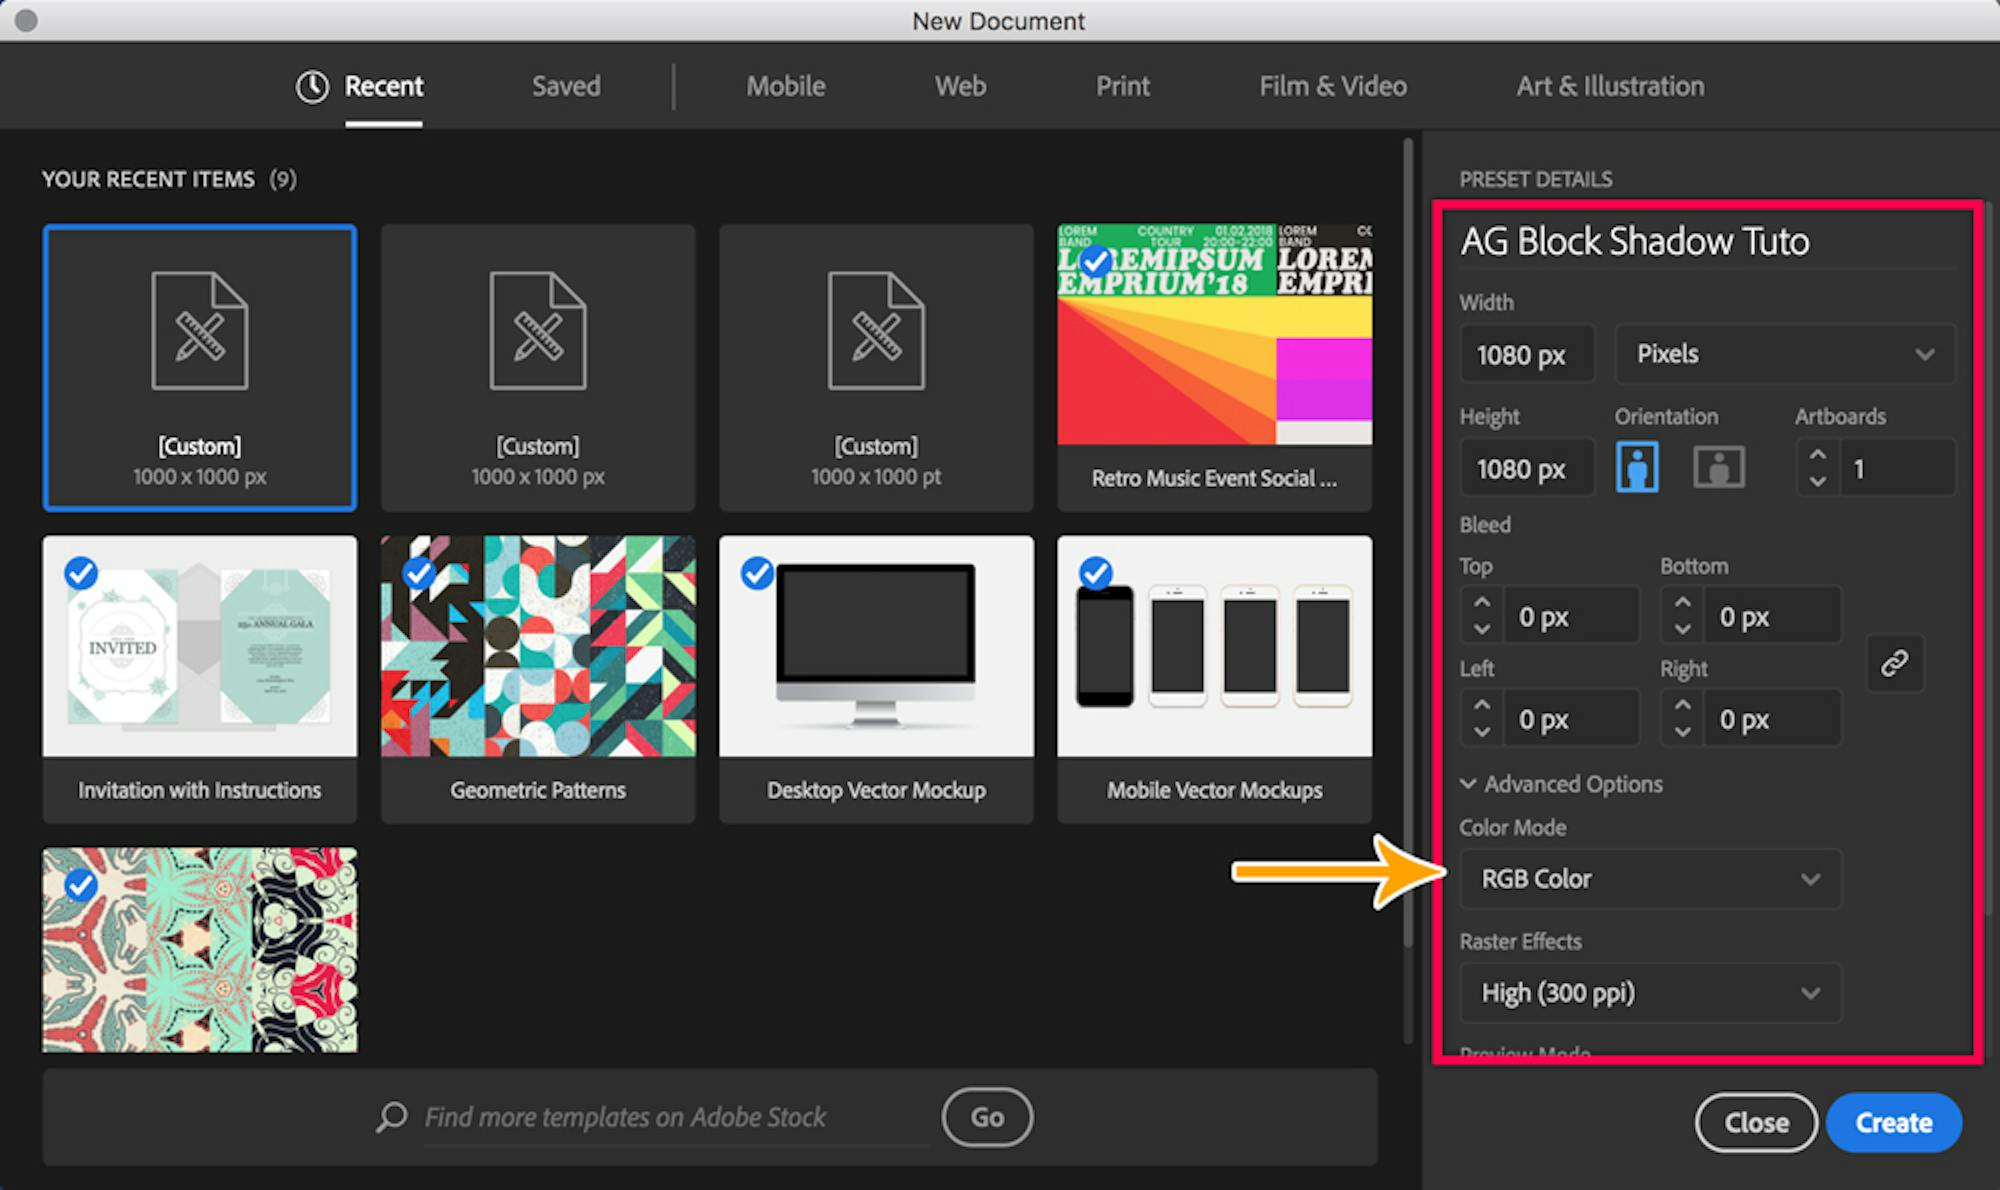This screenshot has width=2000, height=1190.
Task: Click the Width input field
Action: [x=1526, y=355]
